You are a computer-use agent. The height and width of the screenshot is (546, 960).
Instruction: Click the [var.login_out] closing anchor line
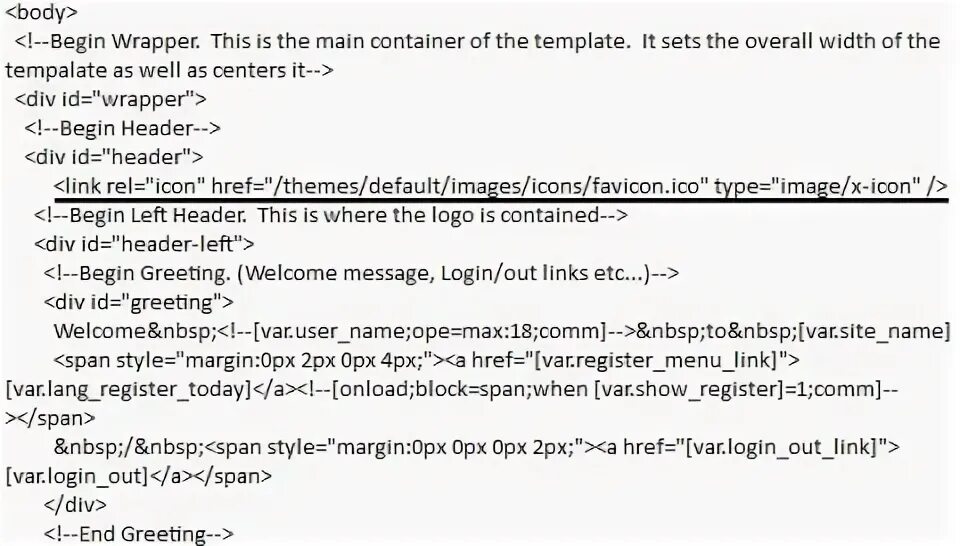(x=139, y=476)
